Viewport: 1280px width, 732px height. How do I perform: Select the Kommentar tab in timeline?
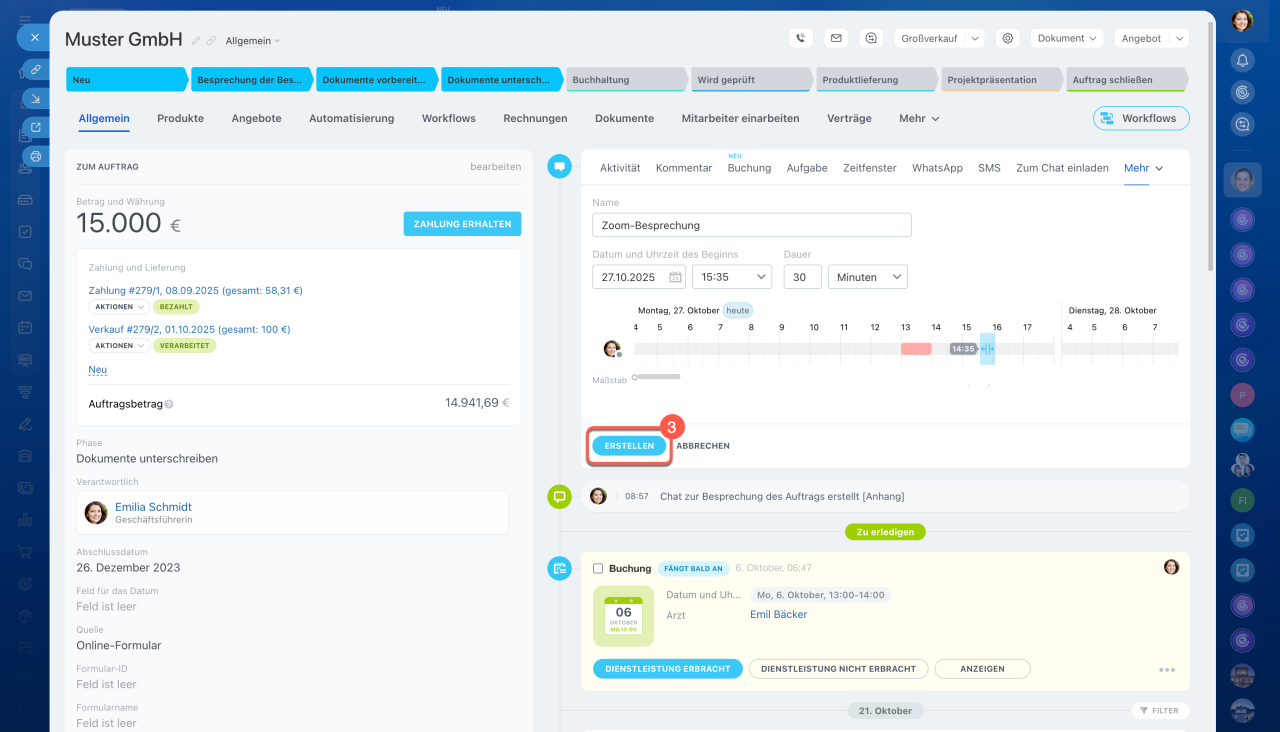684,168
